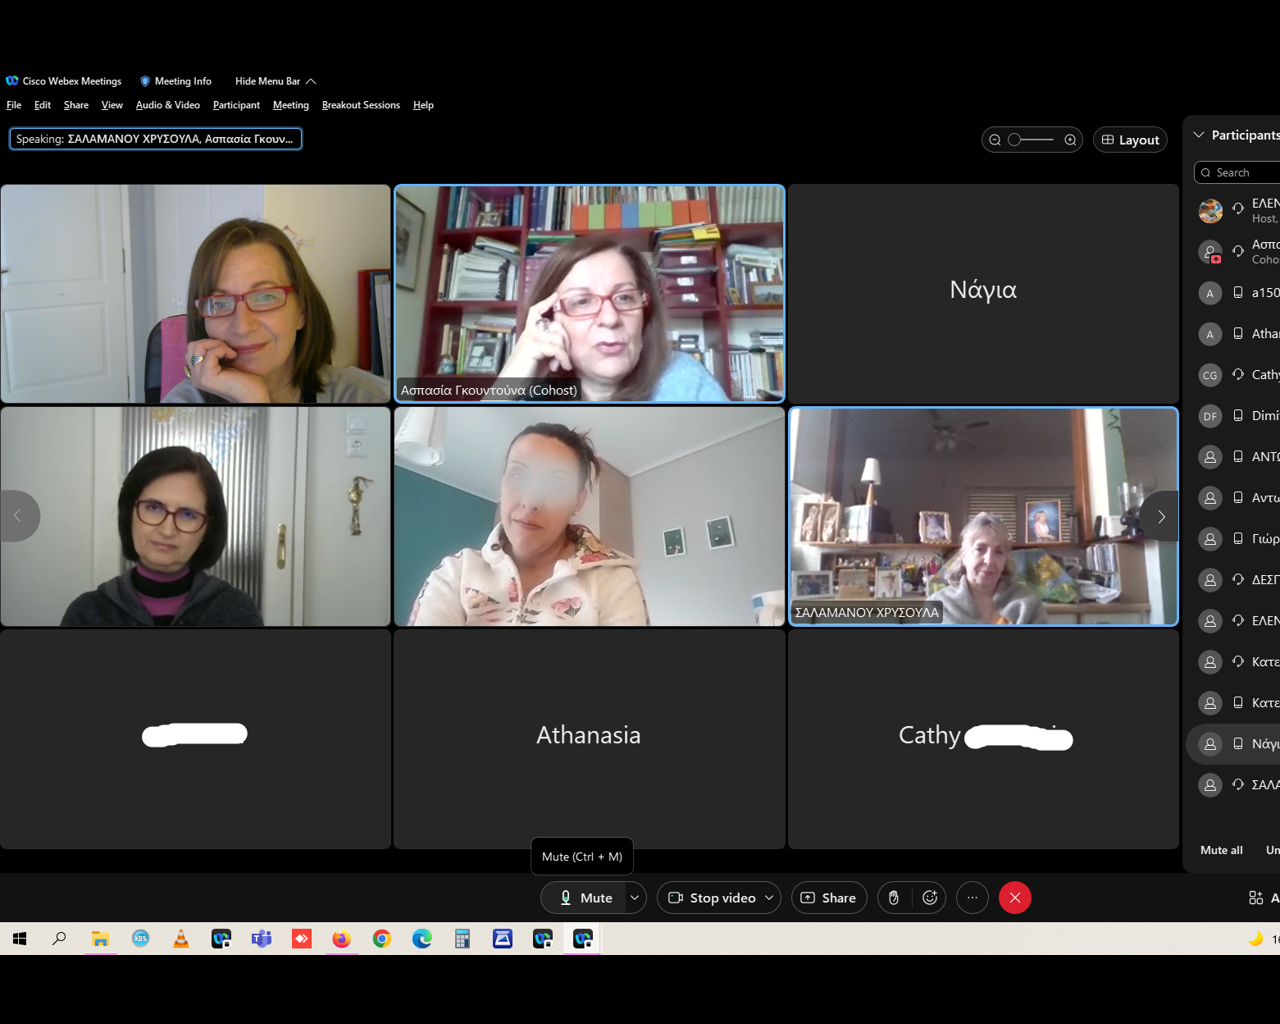
Task: Hide Menu Bar toggle
Action: 275,81
